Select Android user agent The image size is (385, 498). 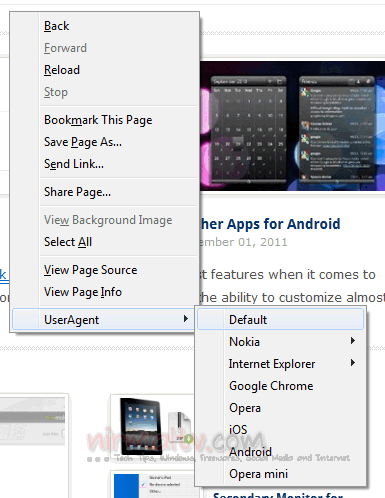(x=280, y=452)
